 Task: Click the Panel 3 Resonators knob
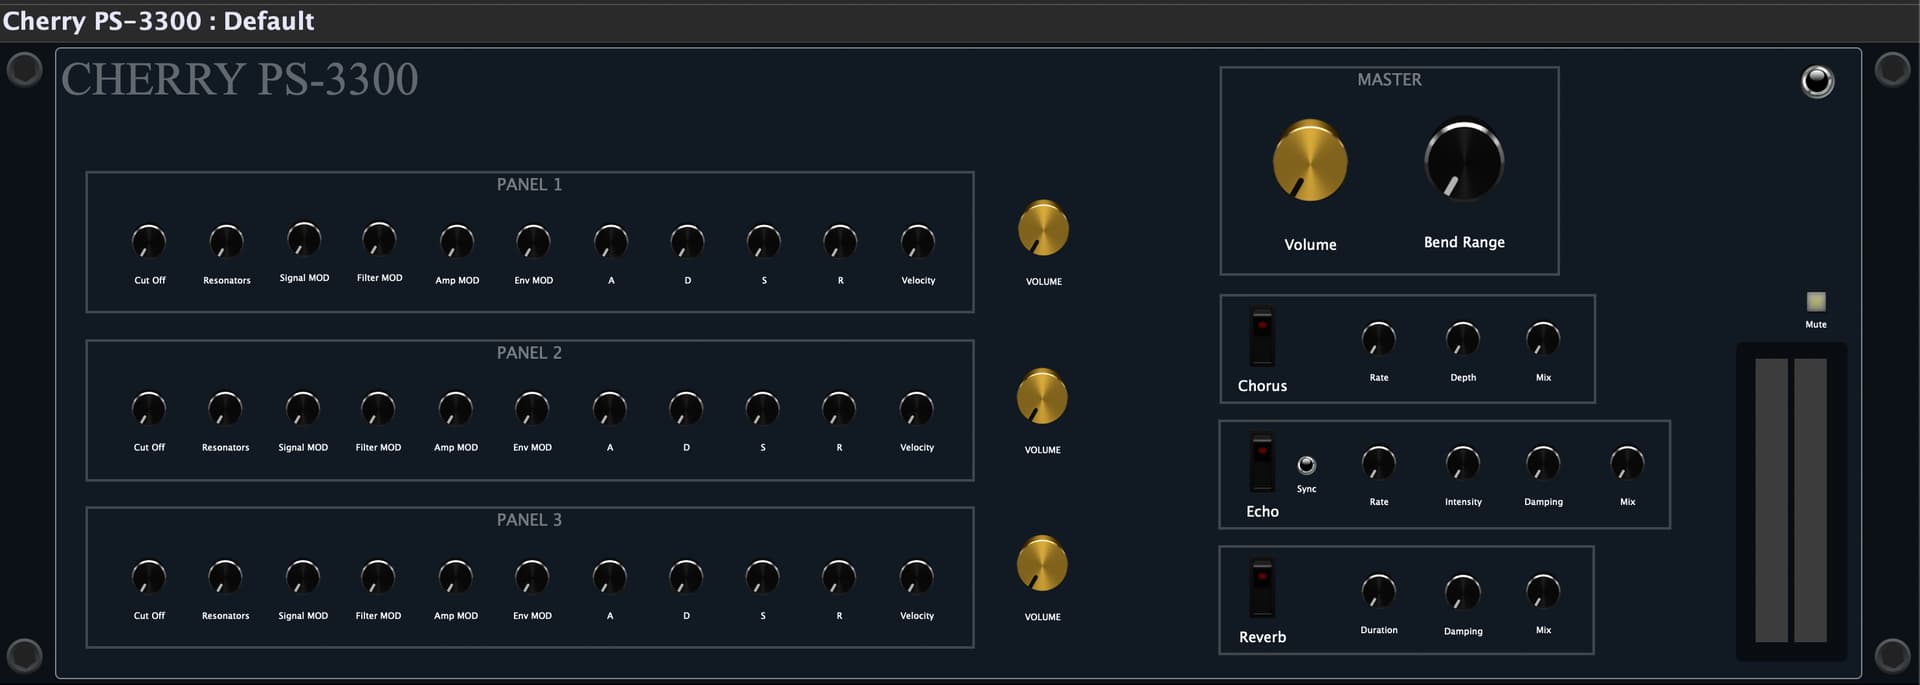click(225, 576)
